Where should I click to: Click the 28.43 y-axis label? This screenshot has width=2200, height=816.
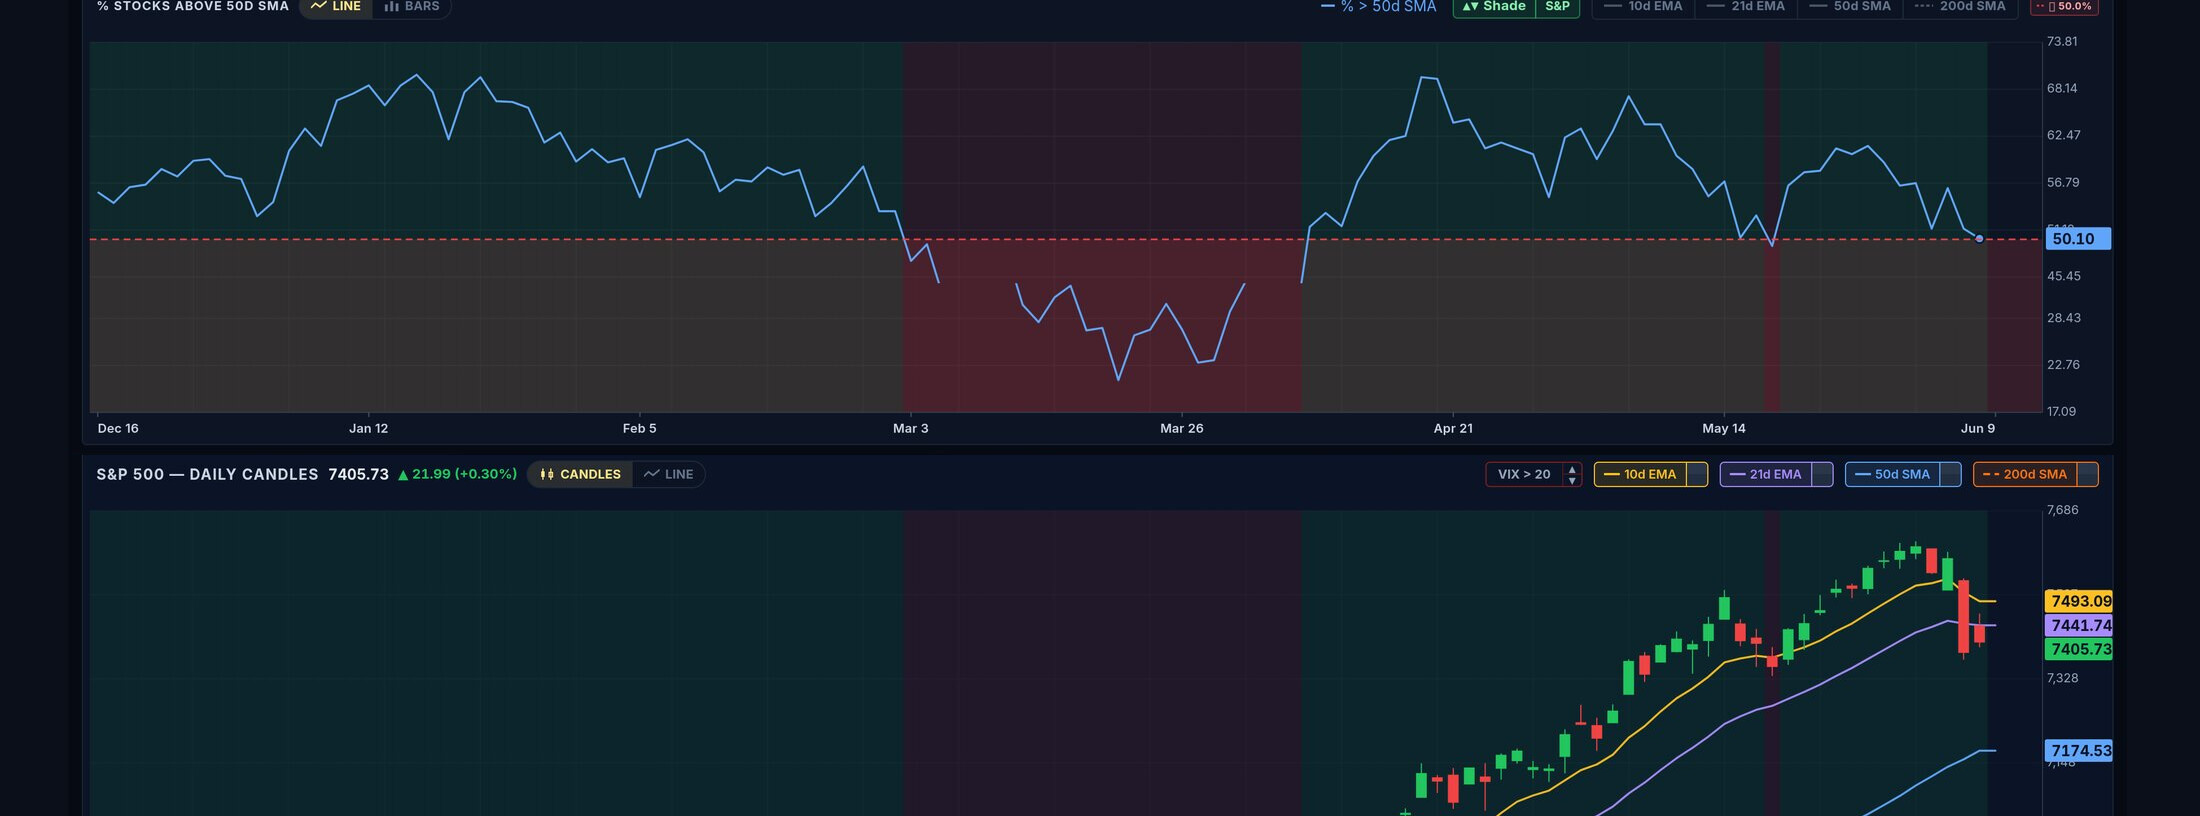tap(2064, 318)
